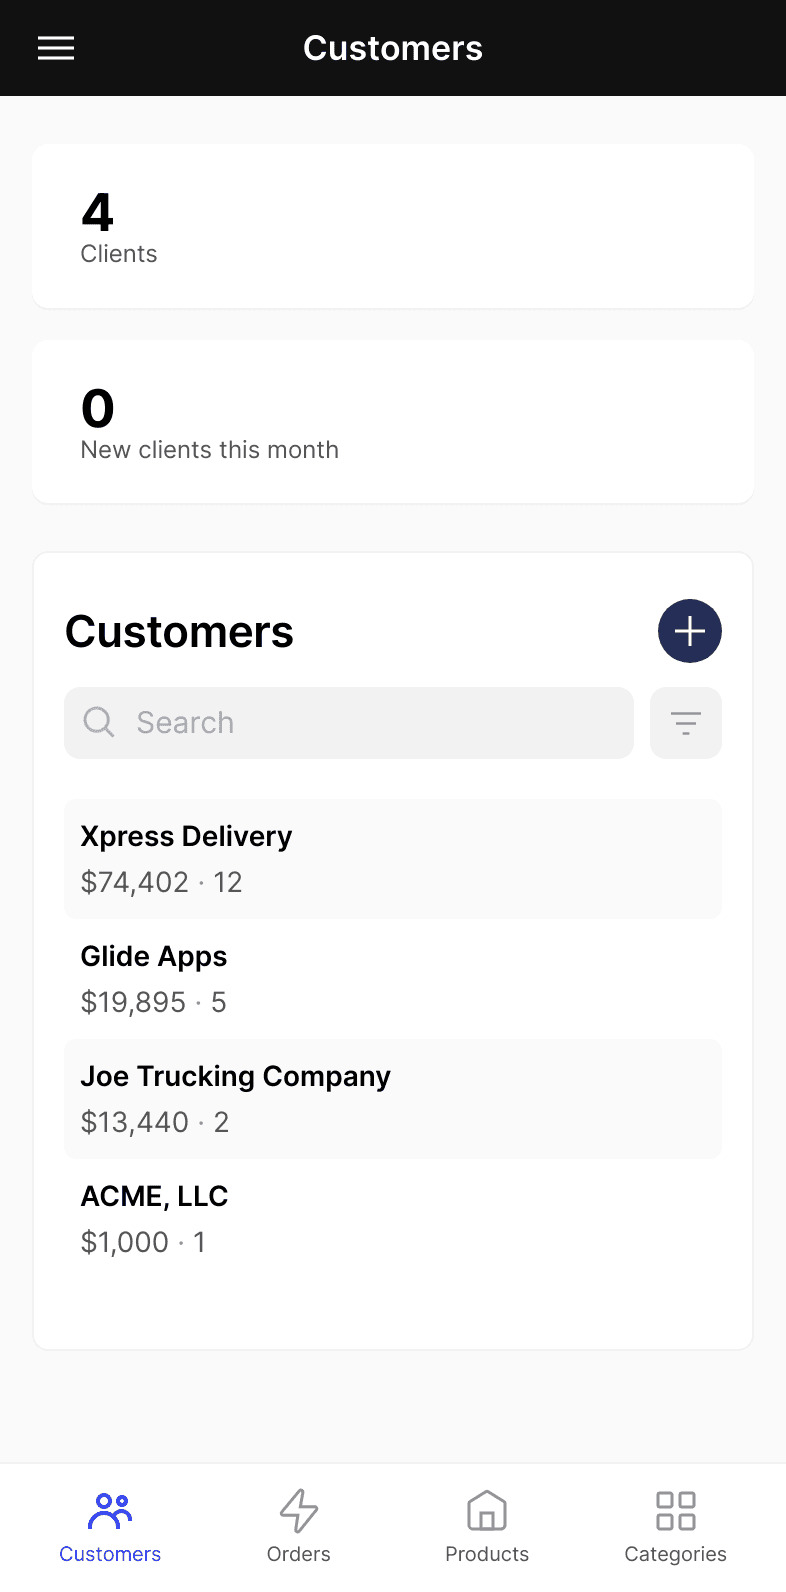Switch to the Products tab label
Viewport: 786px width, 1592px height.
click(487, 1554)
